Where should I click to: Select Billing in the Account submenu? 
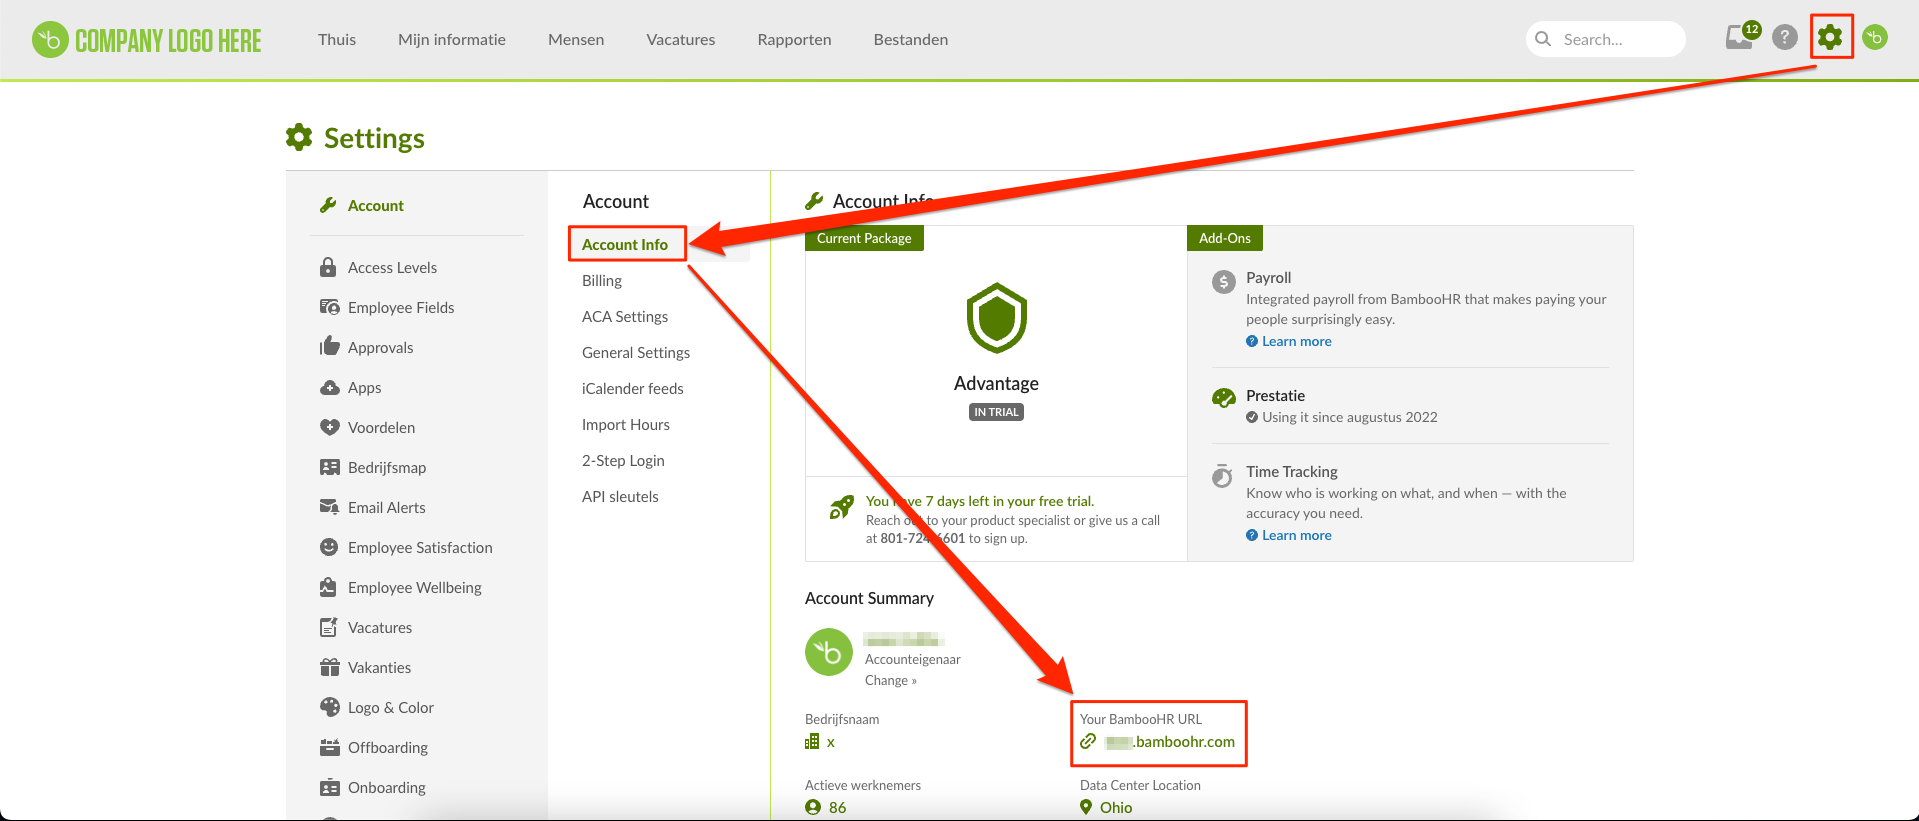[602, 281]
